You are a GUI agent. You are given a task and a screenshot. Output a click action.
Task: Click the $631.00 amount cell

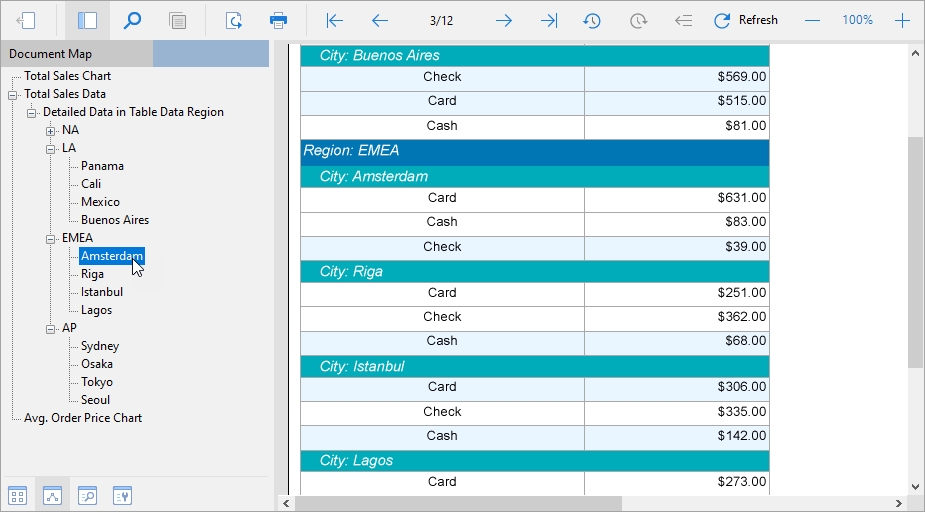pos(677,199)
